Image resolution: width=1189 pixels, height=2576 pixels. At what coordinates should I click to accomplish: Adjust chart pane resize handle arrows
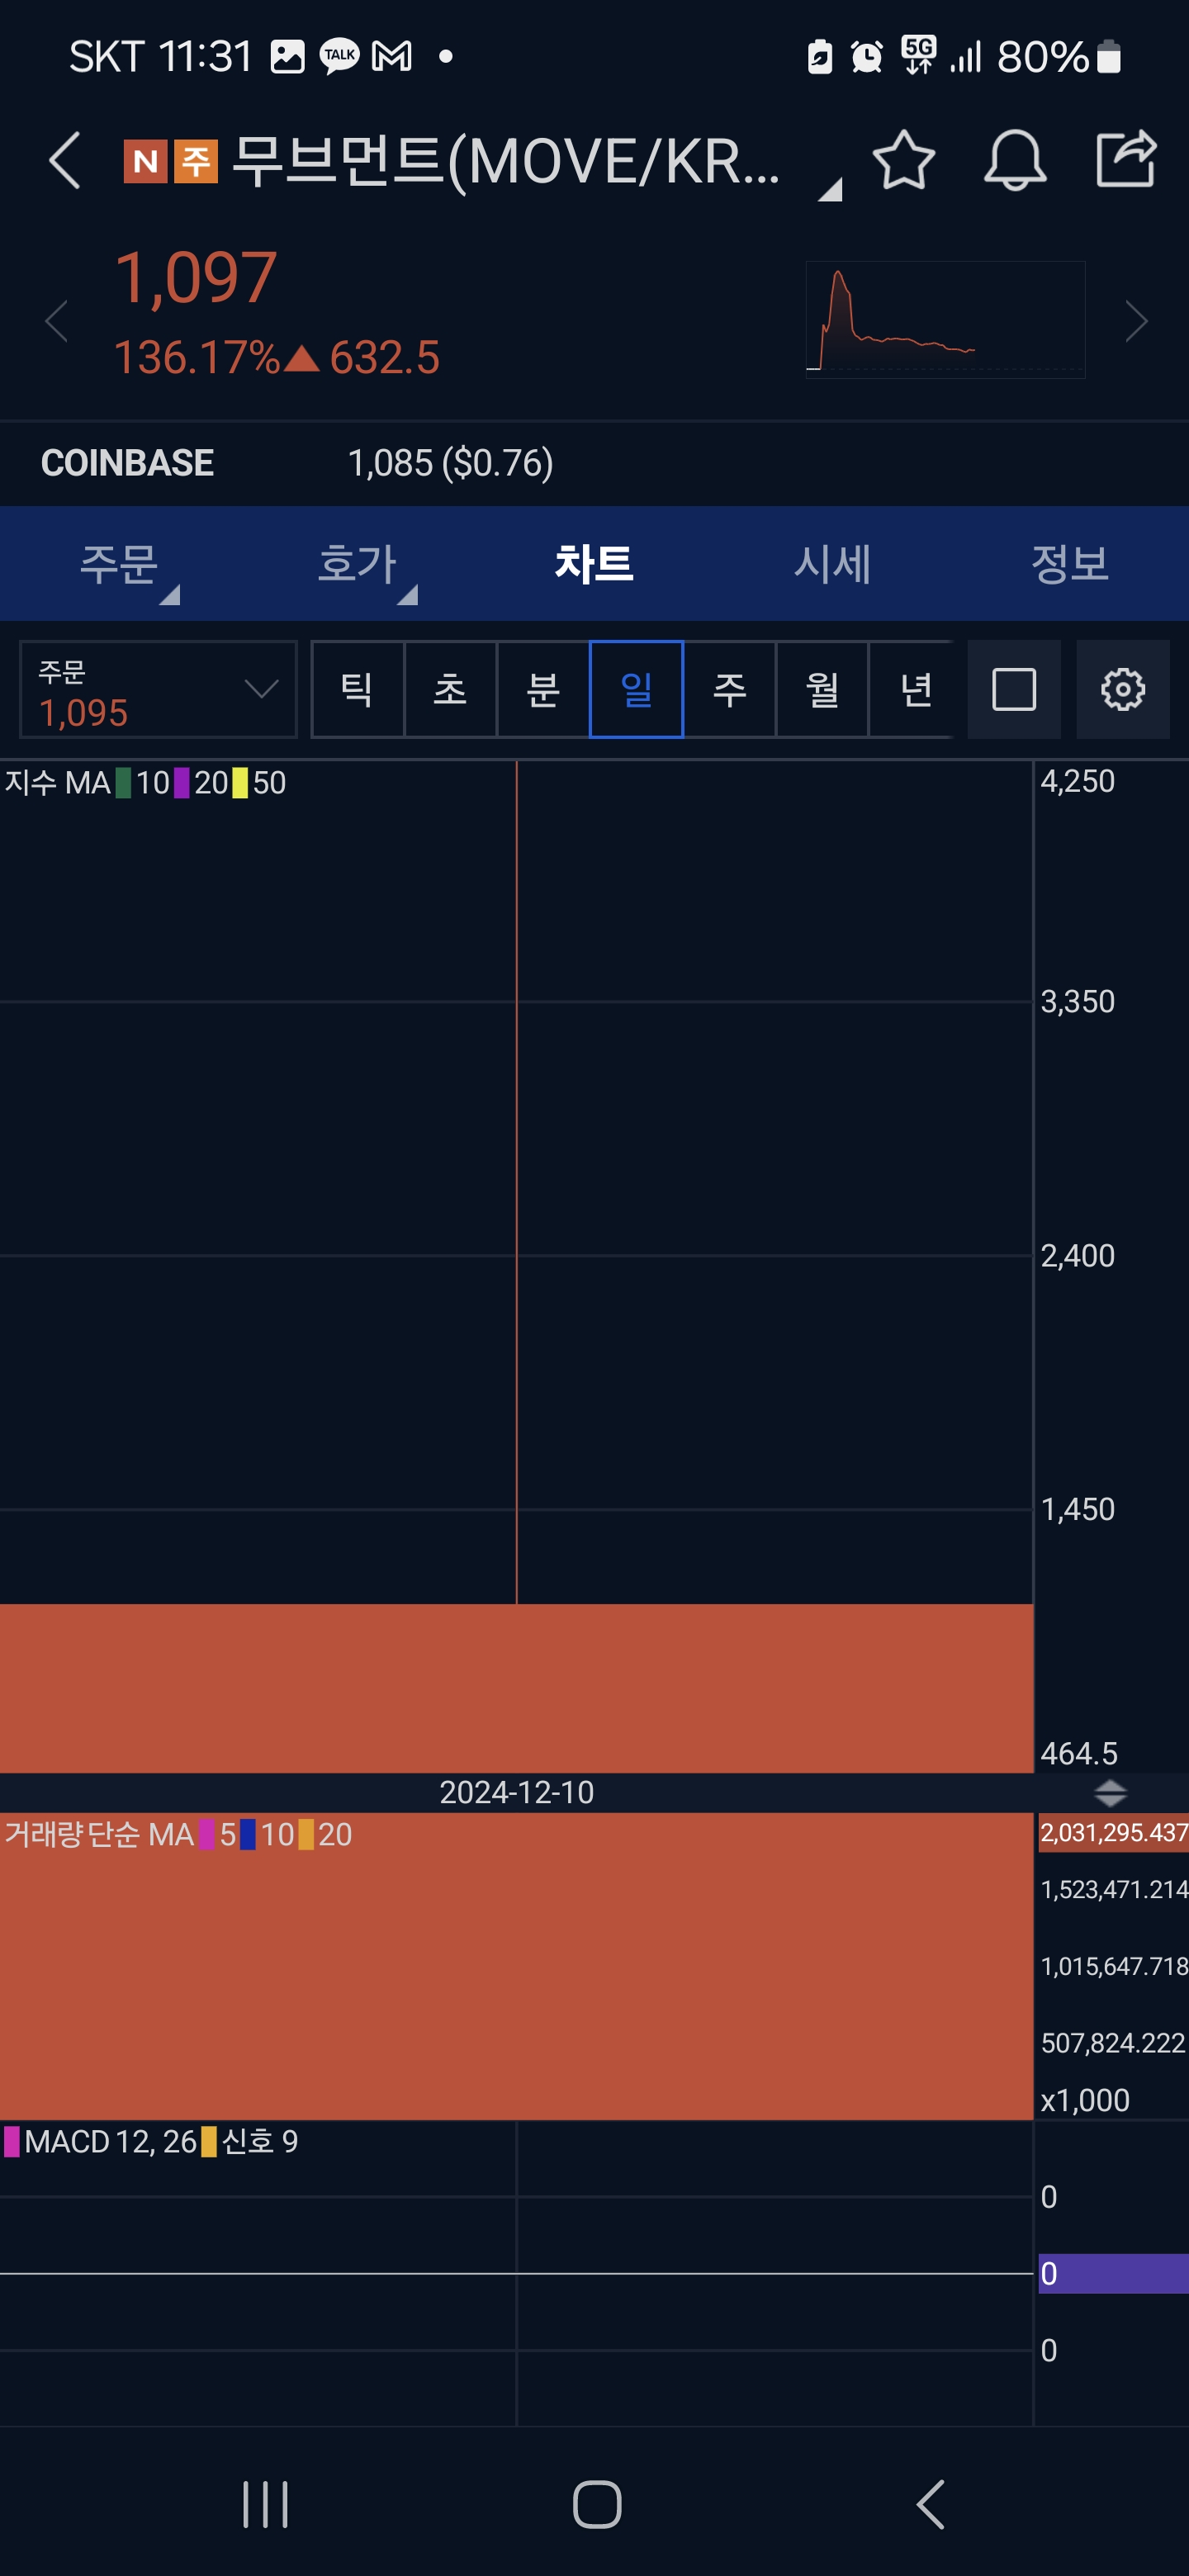tap(1110, 1792)
